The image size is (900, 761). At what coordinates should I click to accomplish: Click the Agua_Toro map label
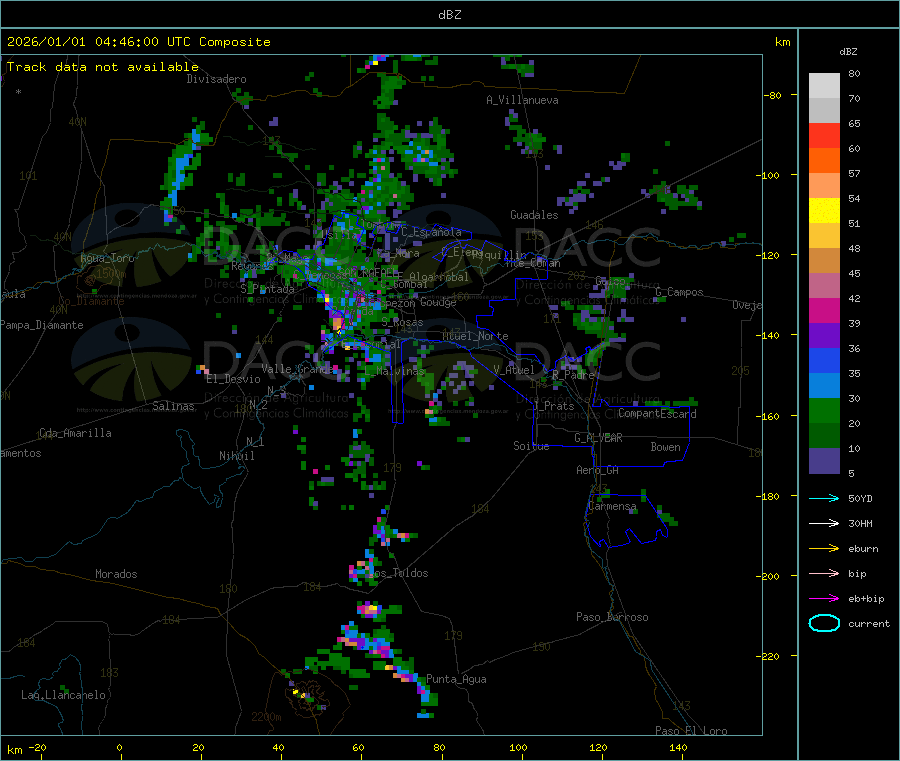coord(107,258)
